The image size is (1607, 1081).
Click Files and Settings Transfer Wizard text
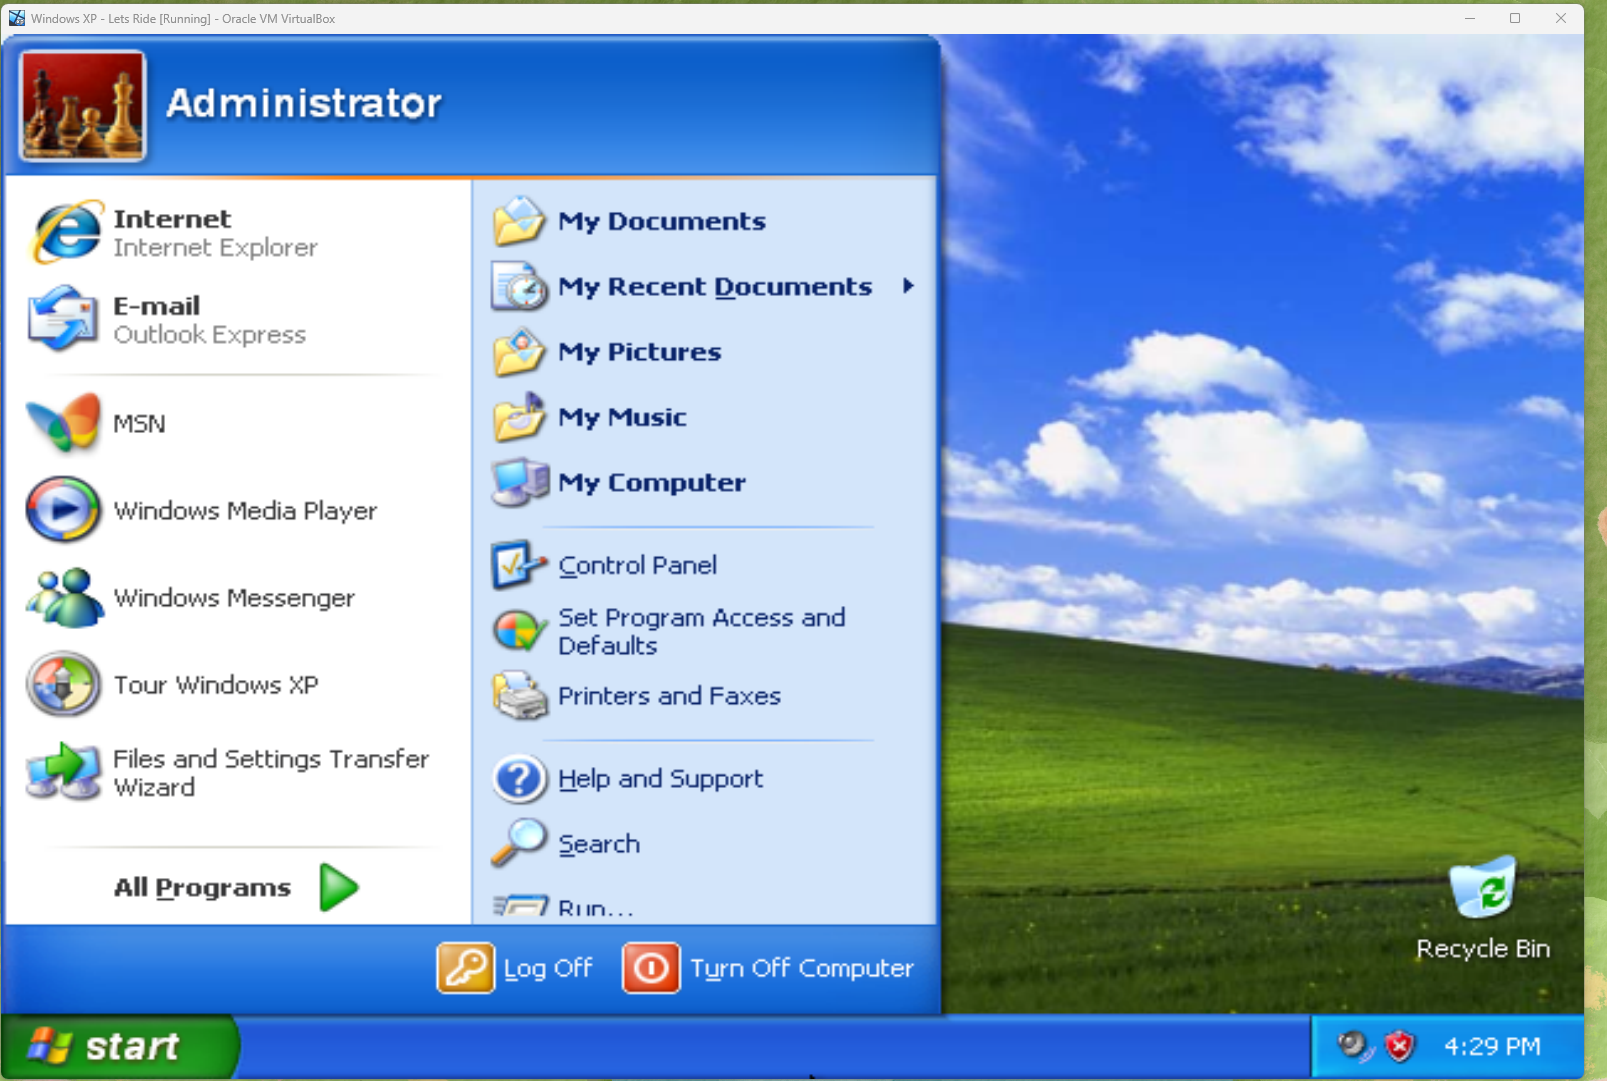coord(271,773)
